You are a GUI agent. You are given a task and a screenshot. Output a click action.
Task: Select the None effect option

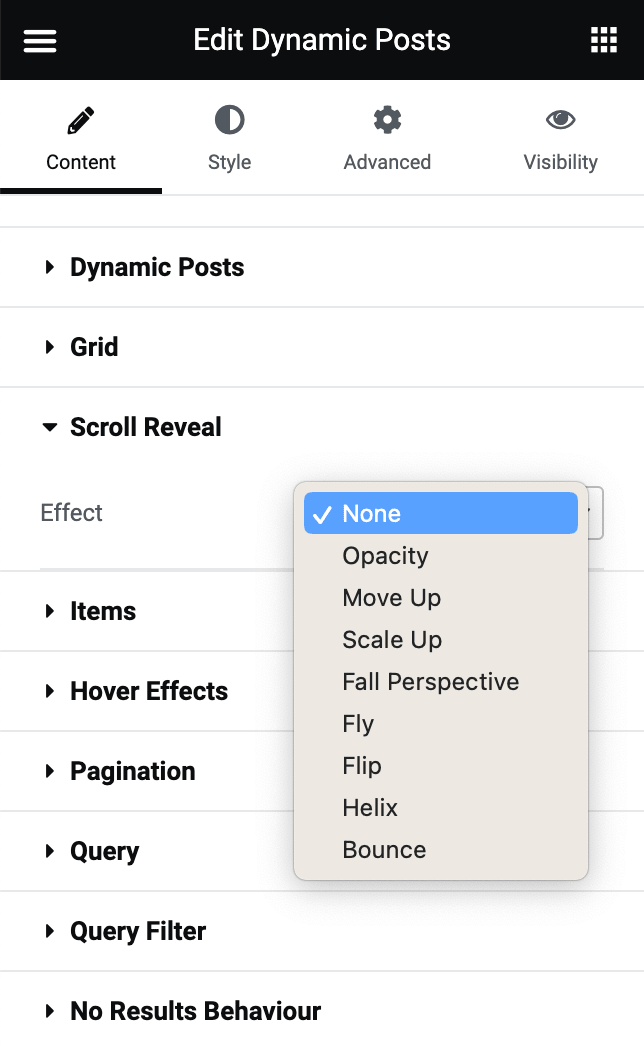pos(440,513)
